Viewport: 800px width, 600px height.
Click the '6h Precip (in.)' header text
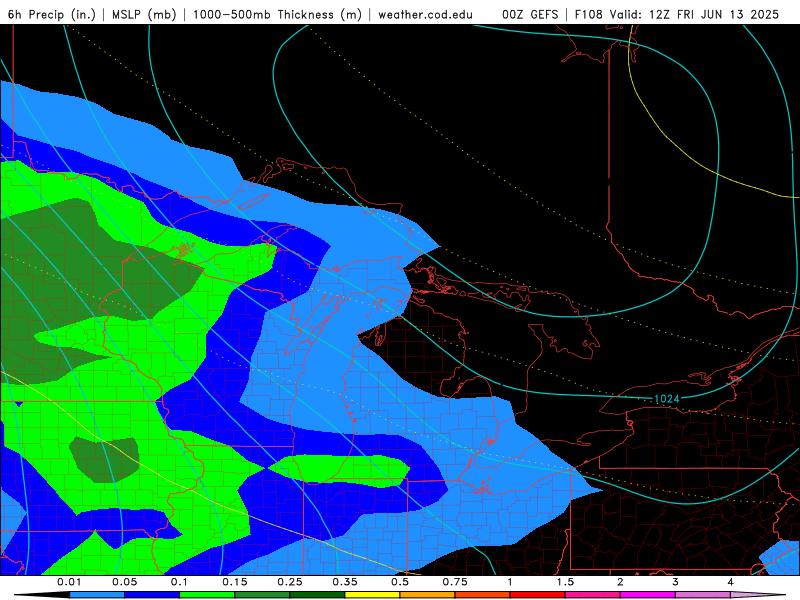(52, 14)
